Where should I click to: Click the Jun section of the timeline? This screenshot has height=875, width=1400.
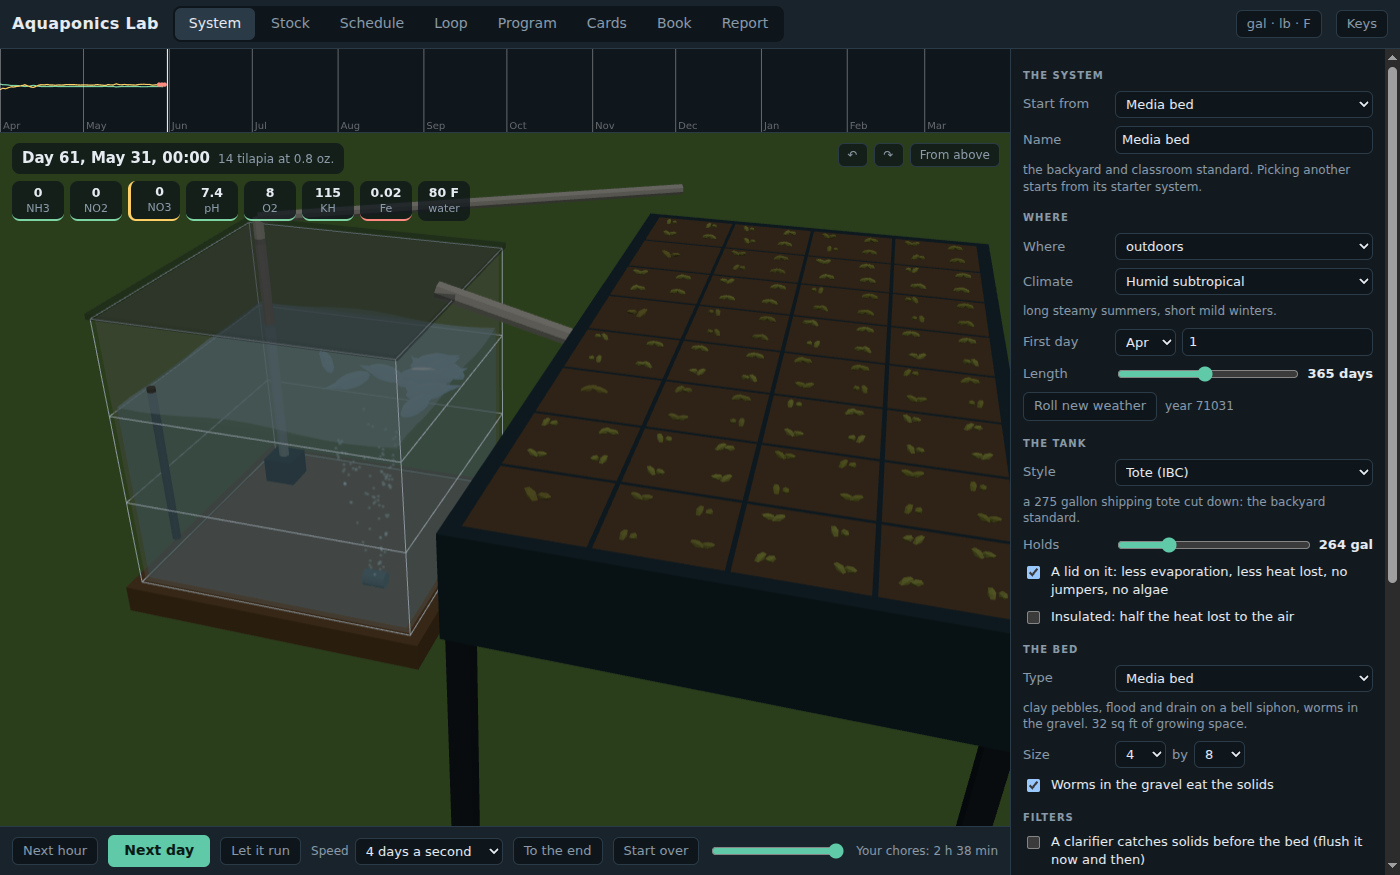tap(210, 90)
